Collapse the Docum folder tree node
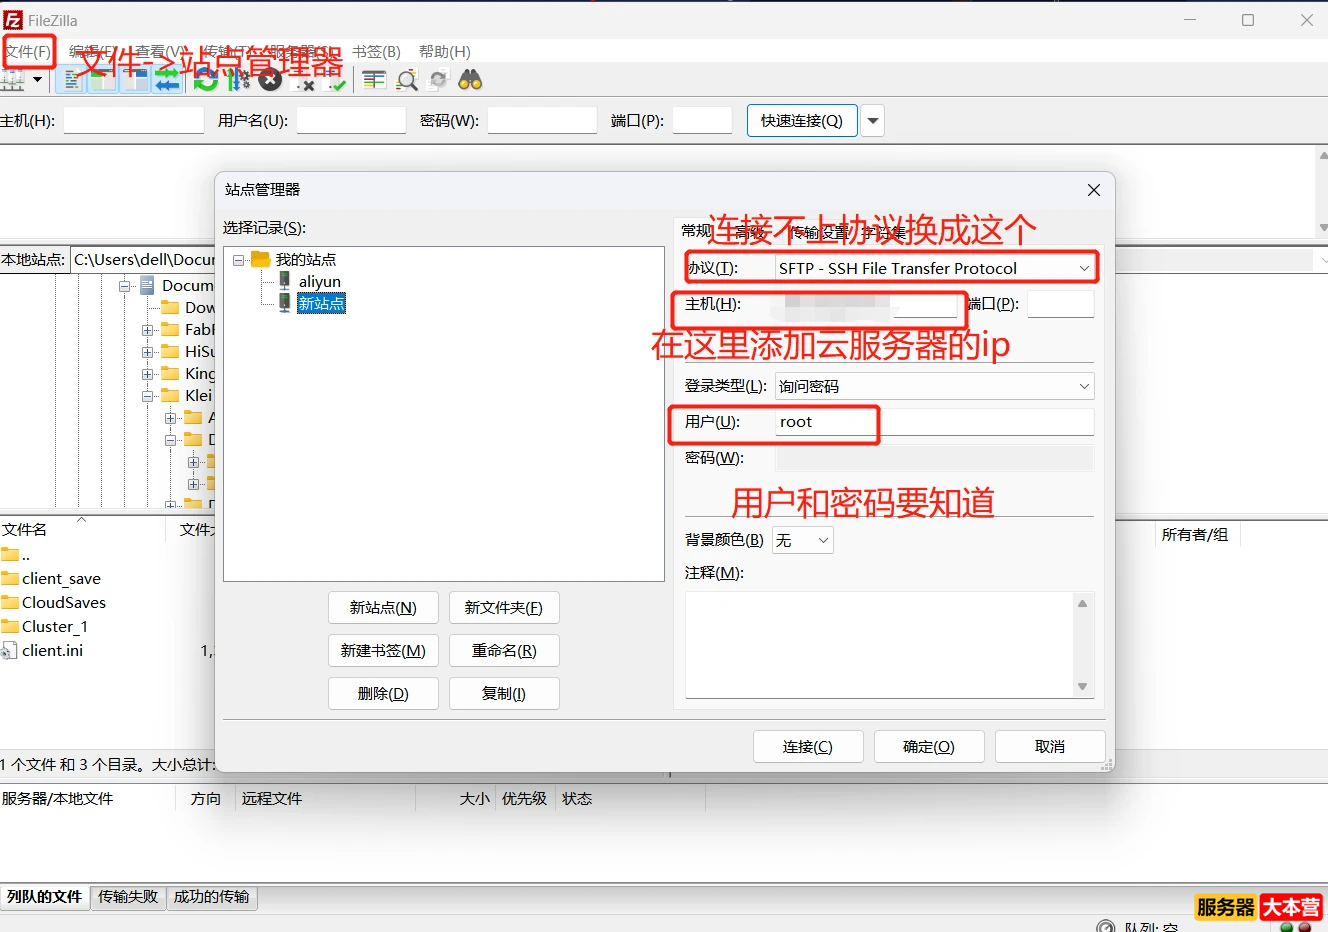The image size is (1328, 932). tap(125, 286)
